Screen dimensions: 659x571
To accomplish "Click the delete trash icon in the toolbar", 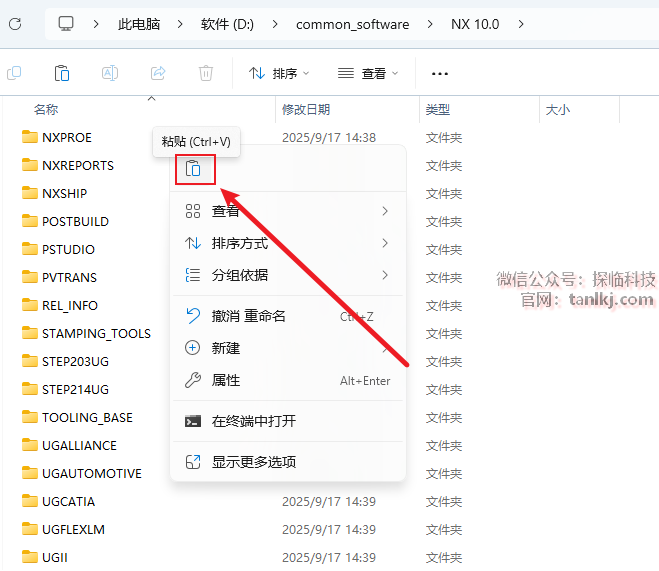I will point(206,73).
